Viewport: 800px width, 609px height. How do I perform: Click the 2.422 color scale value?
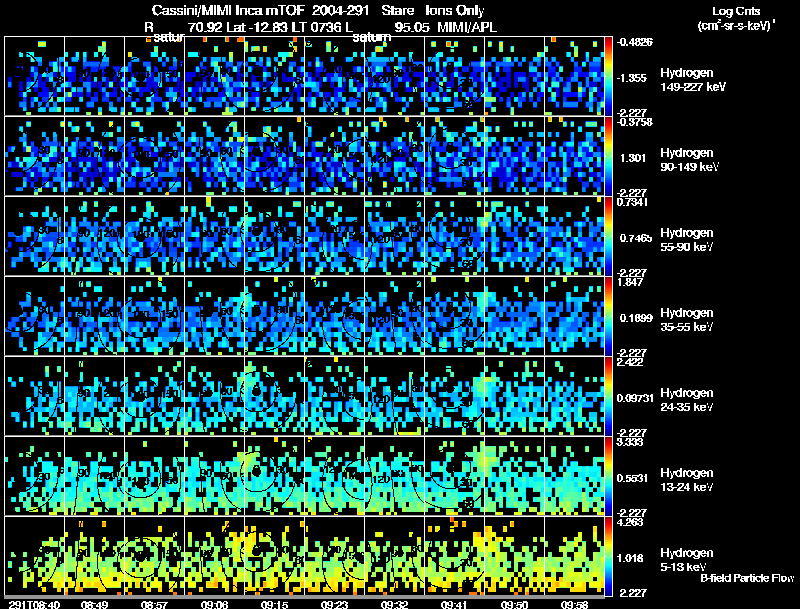(x=630, y=362)
